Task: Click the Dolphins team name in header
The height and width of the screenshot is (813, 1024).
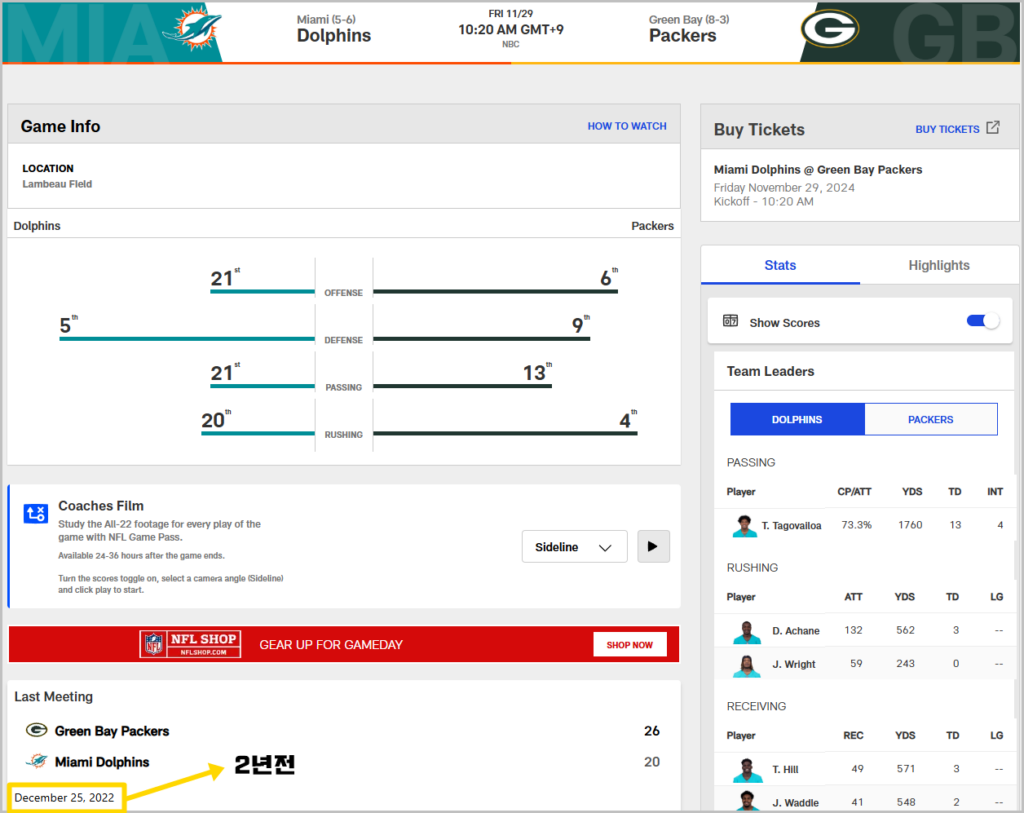Action: [334, 35]
